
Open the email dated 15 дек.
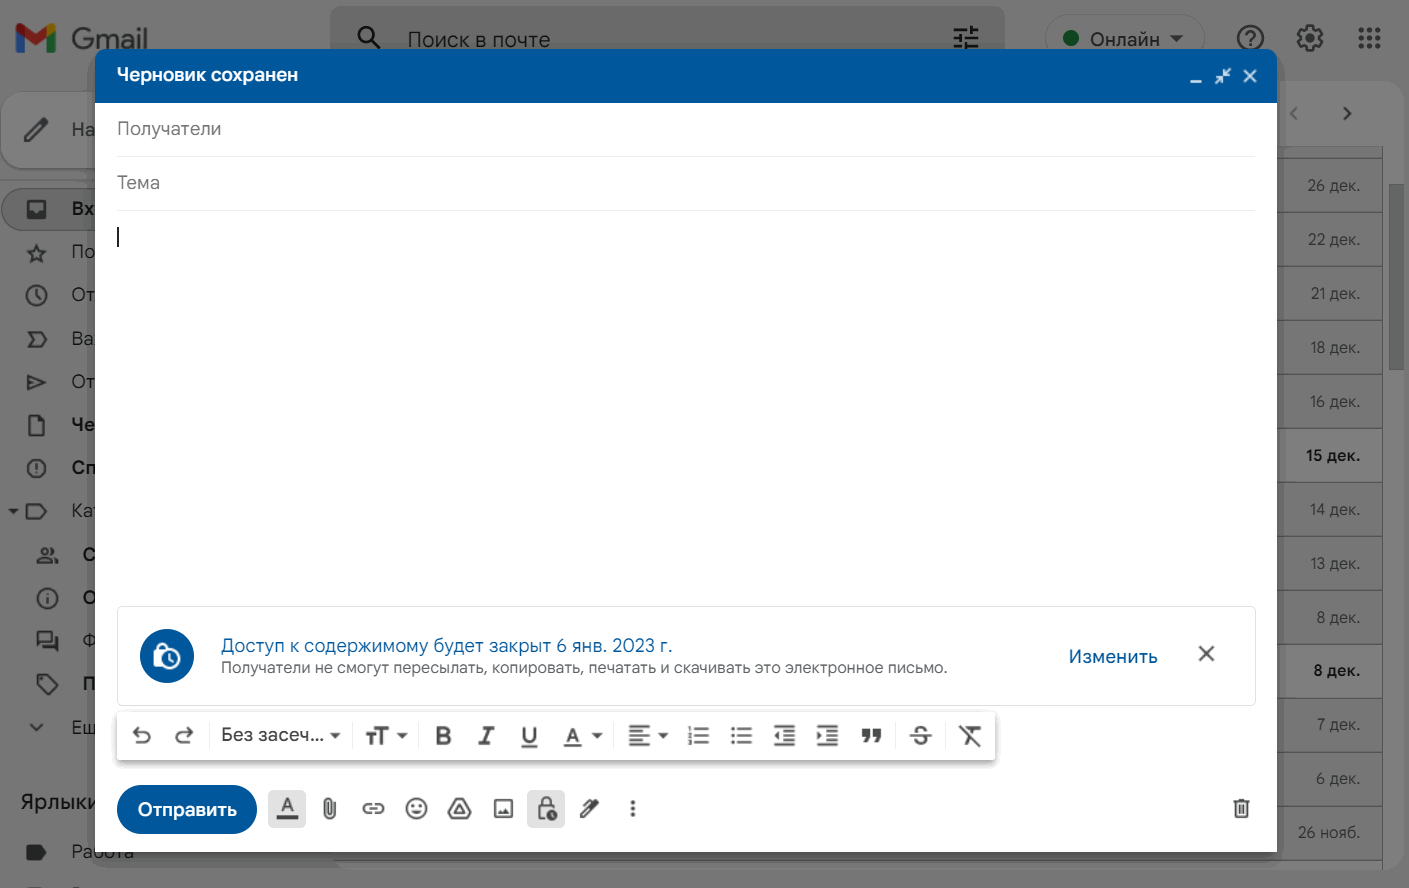coord(1330,455)
